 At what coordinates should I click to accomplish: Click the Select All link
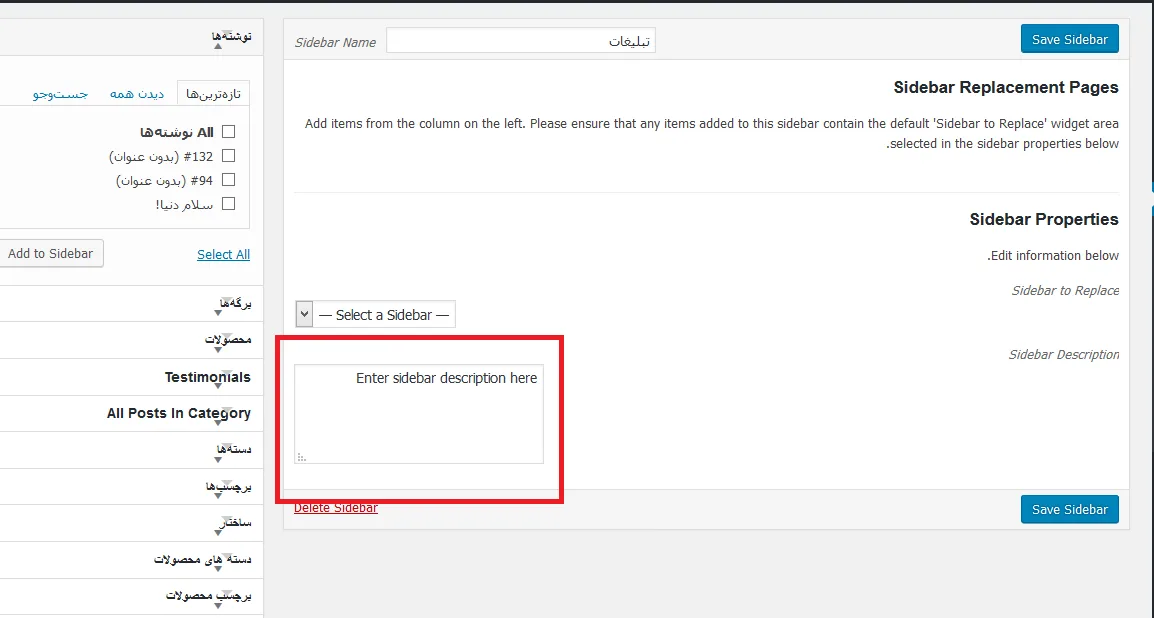[x=224, y=255]
